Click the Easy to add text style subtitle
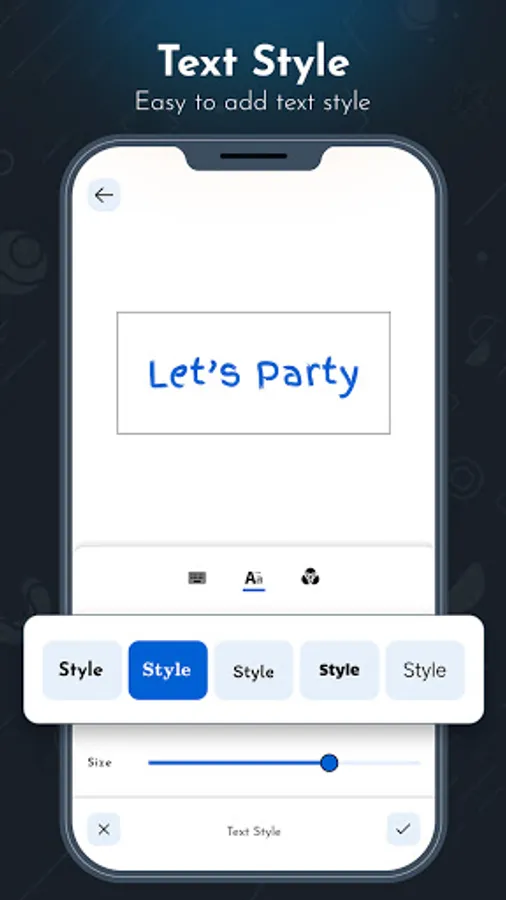 pyautogui.click(x=252, y=102)
